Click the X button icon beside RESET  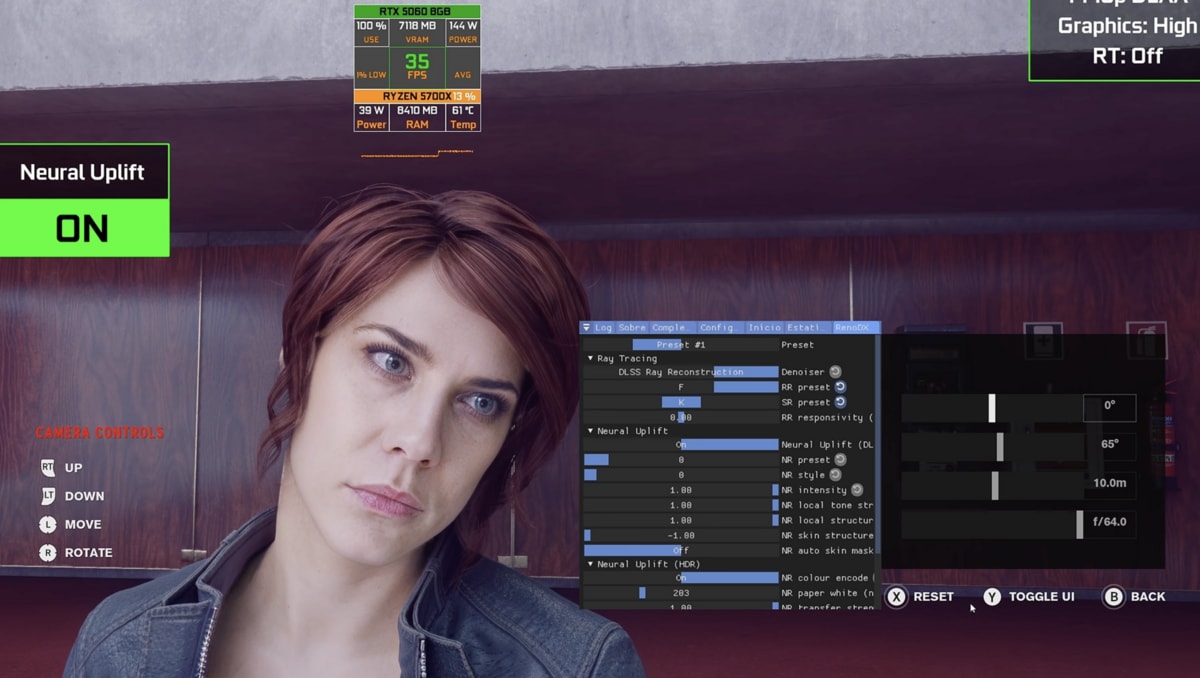point(897,597)
